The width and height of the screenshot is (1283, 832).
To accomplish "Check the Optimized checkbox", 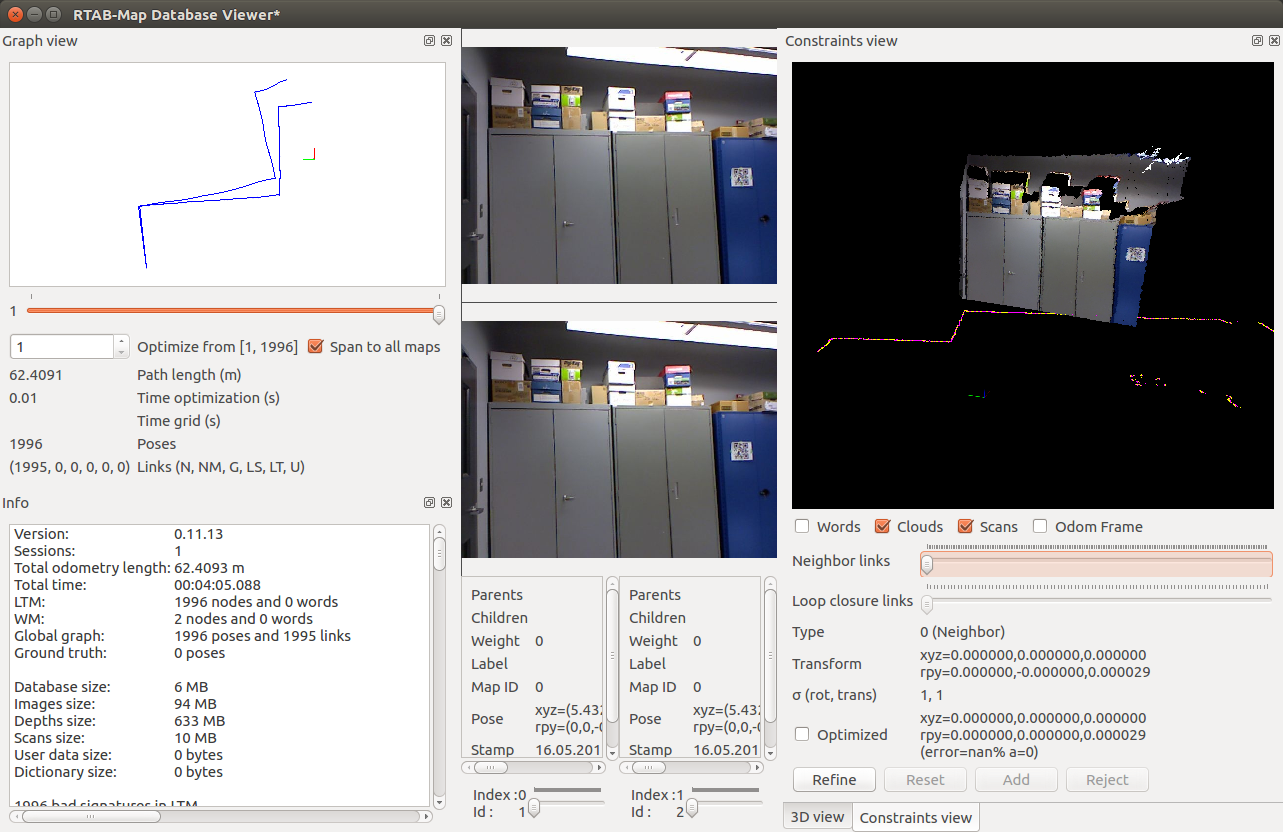I will coord(802,734).
